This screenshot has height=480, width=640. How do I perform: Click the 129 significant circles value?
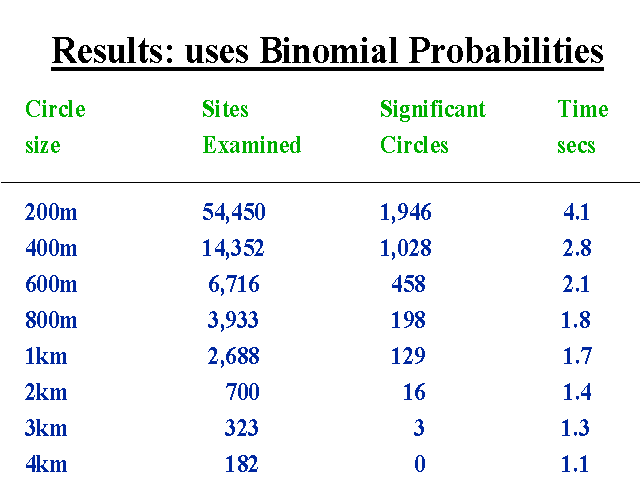click(x=408, y=356)
